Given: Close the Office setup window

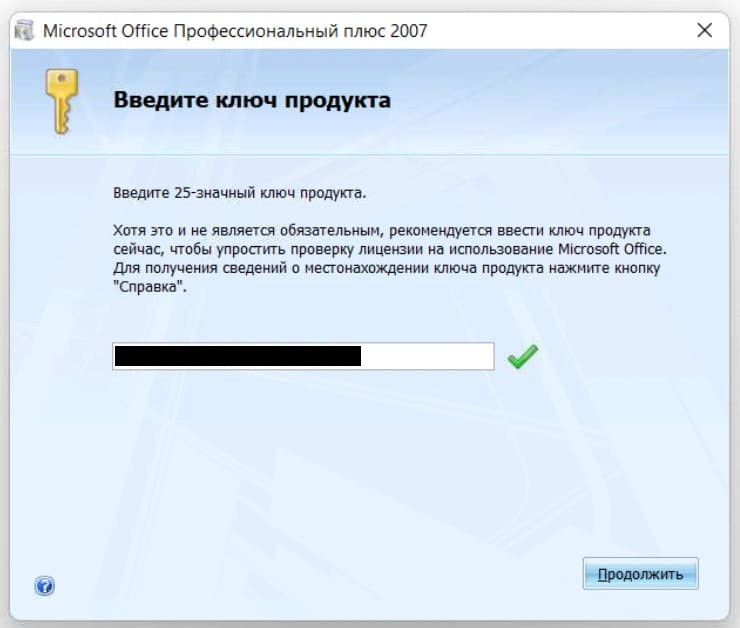Looking at the screenshot, I should pos(704,31).
